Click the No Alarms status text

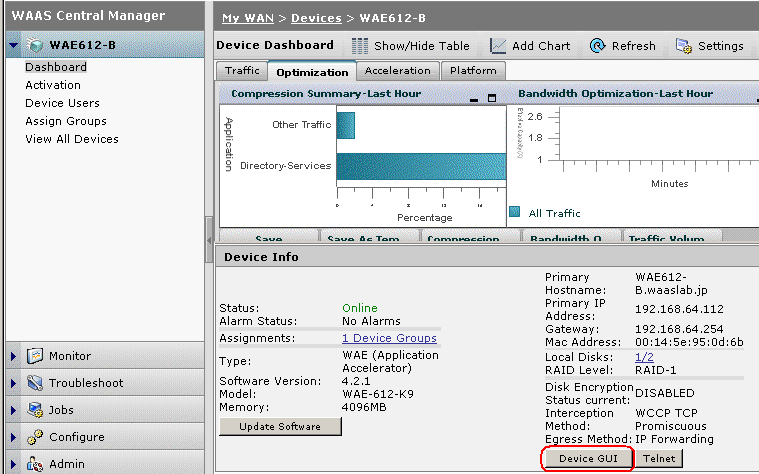[371, 321]
